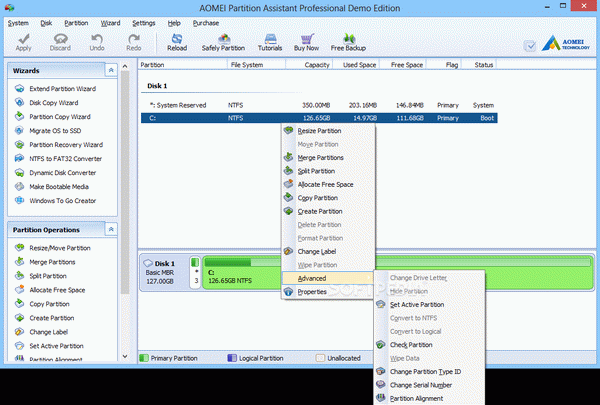
Task: Launch Free Backup from the toolbar
Action: tap(348, 42)
